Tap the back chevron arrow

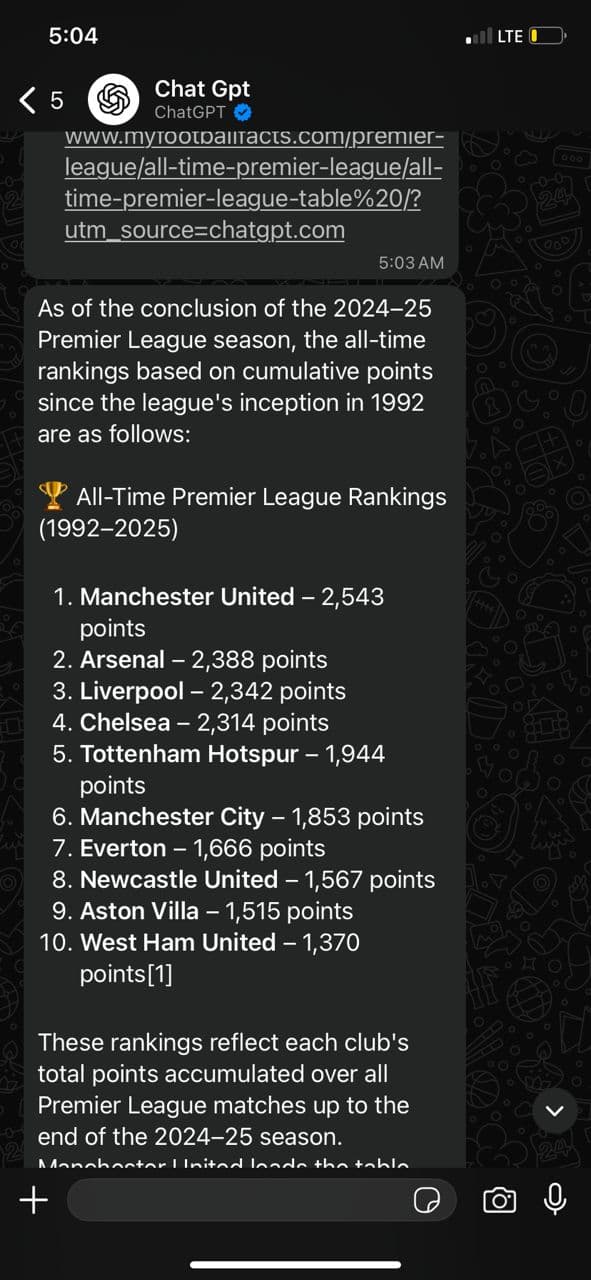[x=28, y=100]
